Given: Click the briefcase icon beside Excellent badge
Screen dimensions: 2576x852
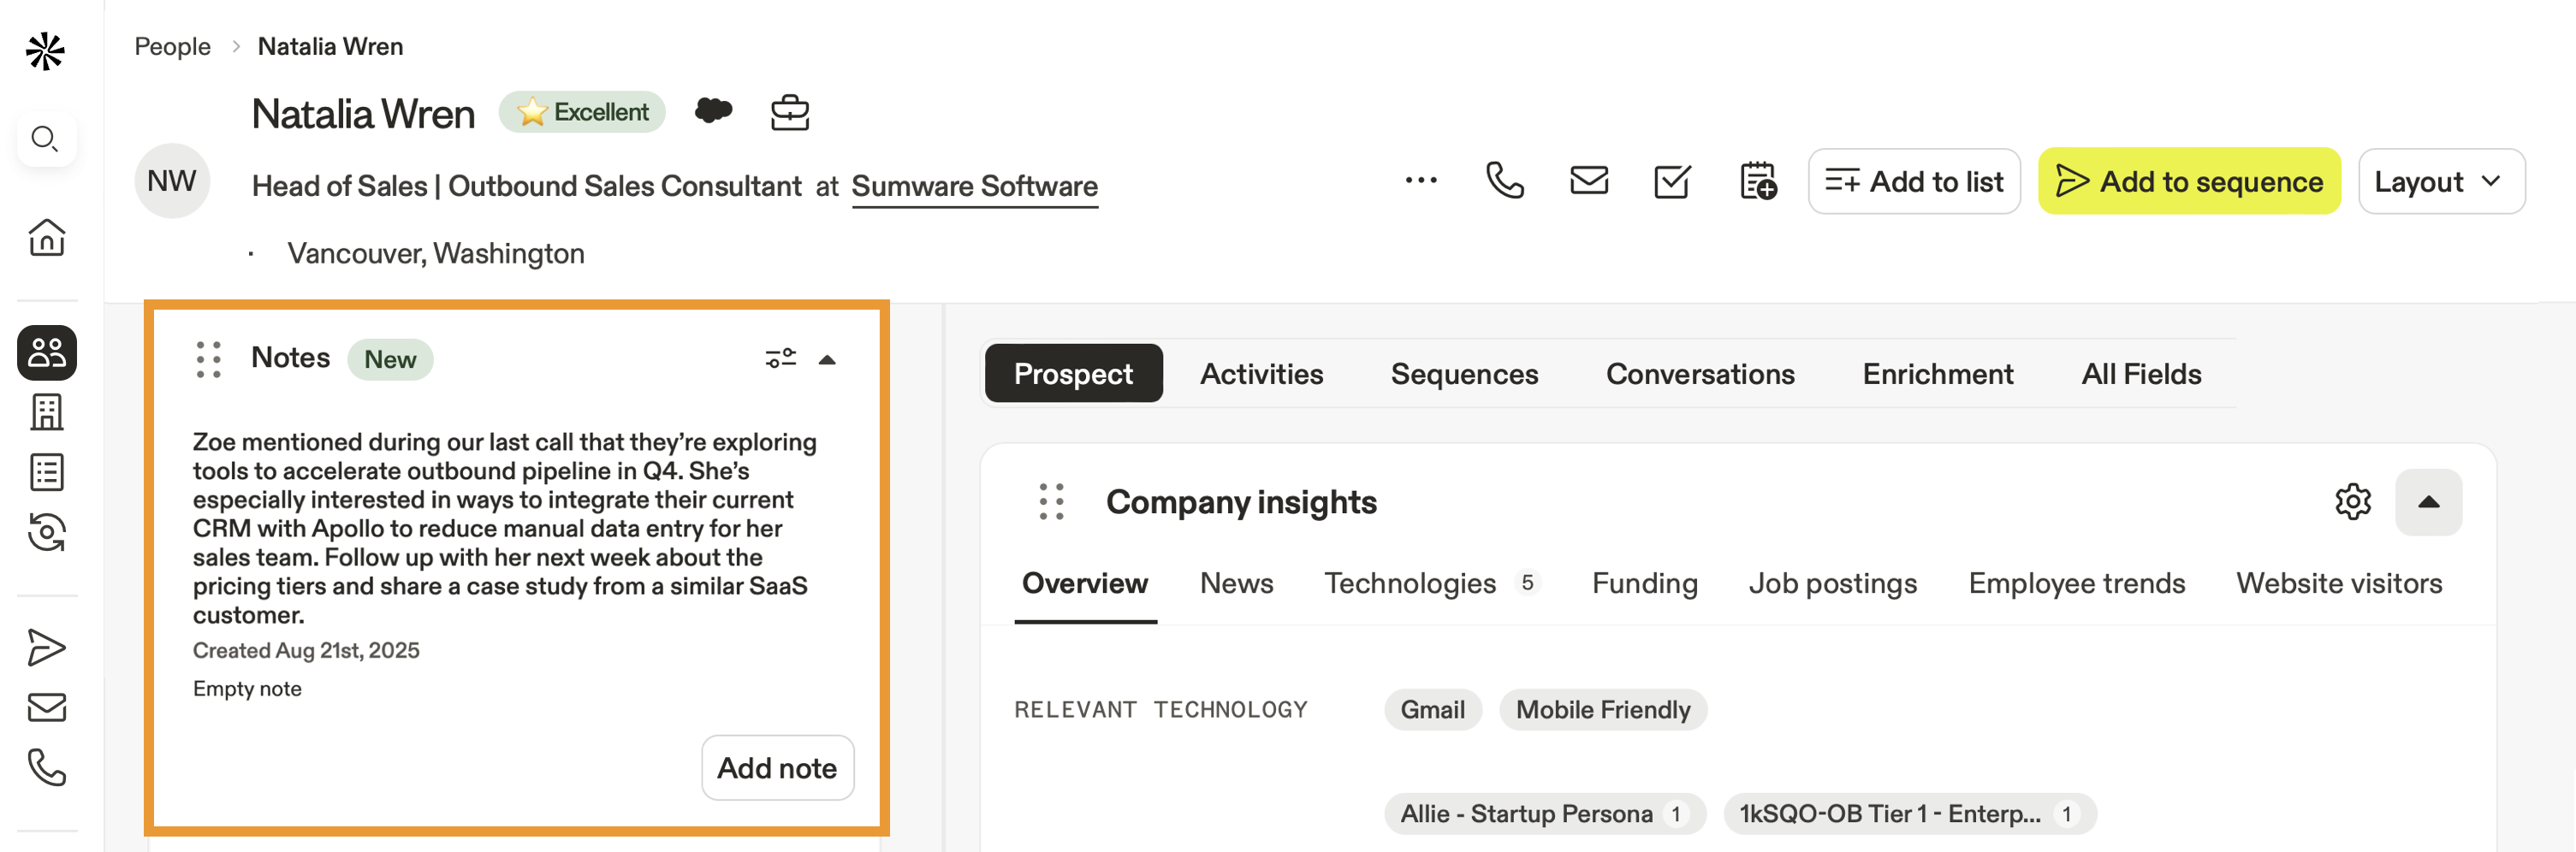Looking at the screenshot, I should tap(789, 112).
